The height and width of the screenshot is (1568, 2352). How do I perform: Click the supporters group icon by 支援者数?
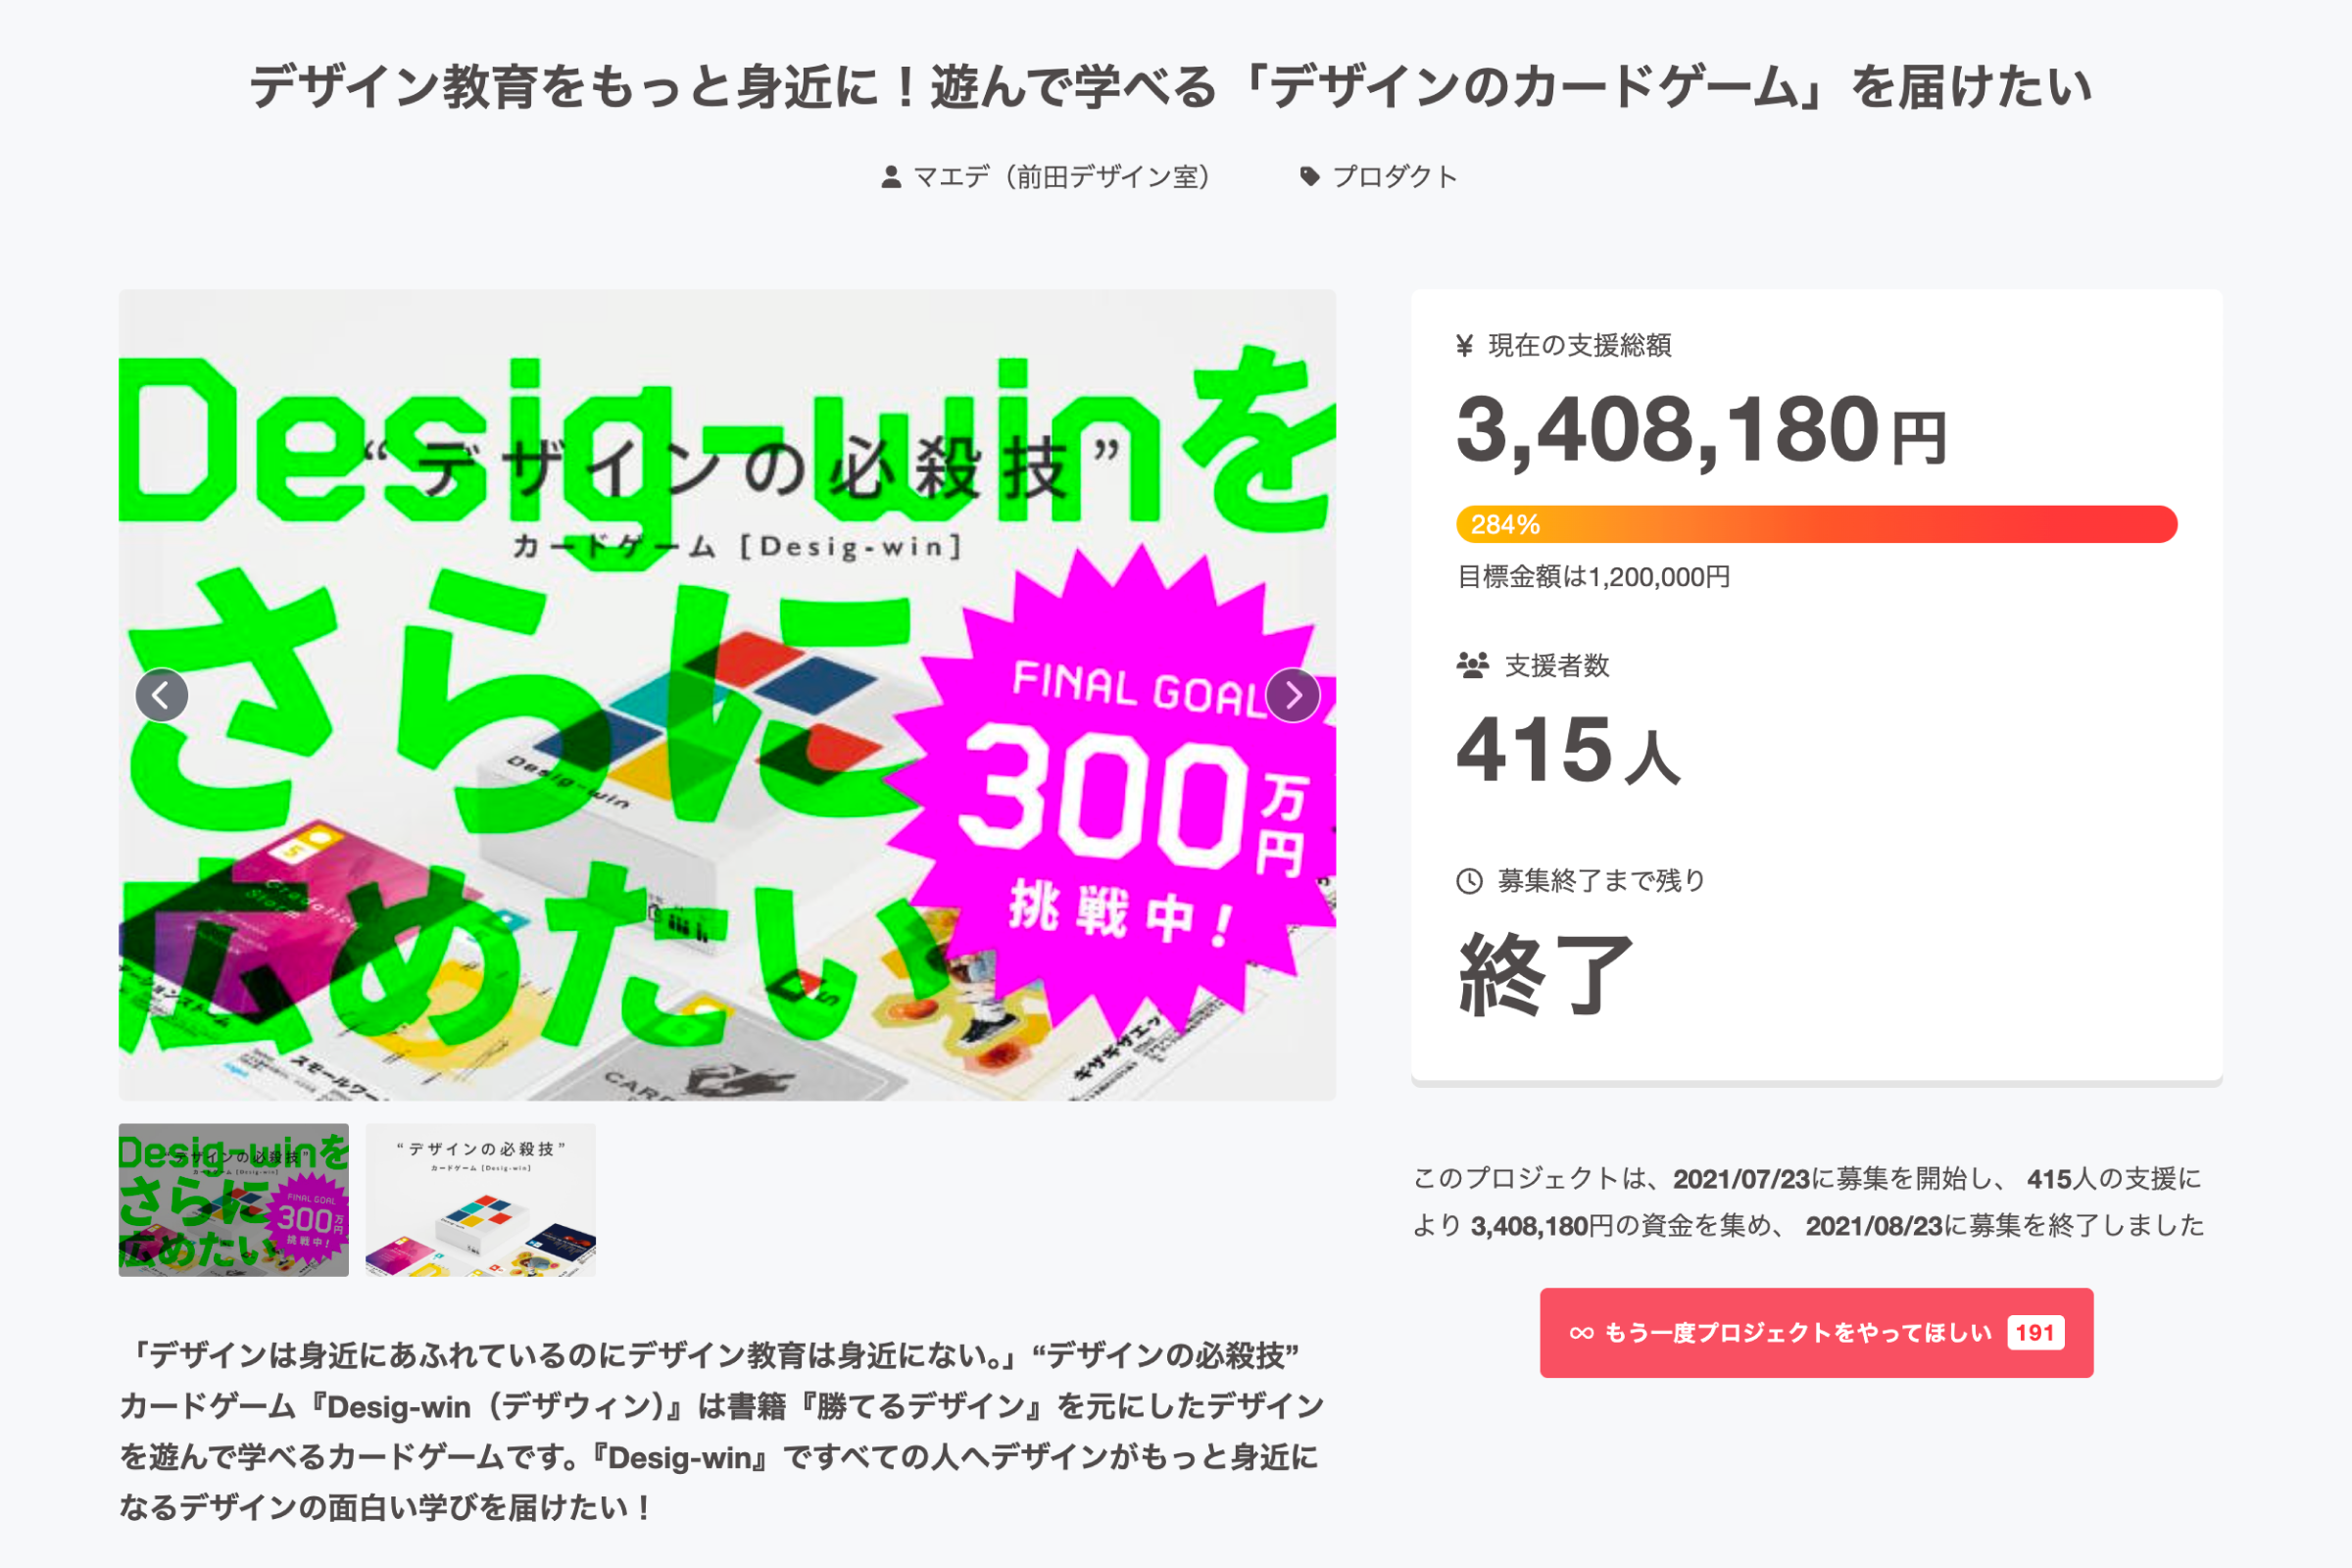pyautogui.click(x=1472, y=665)
